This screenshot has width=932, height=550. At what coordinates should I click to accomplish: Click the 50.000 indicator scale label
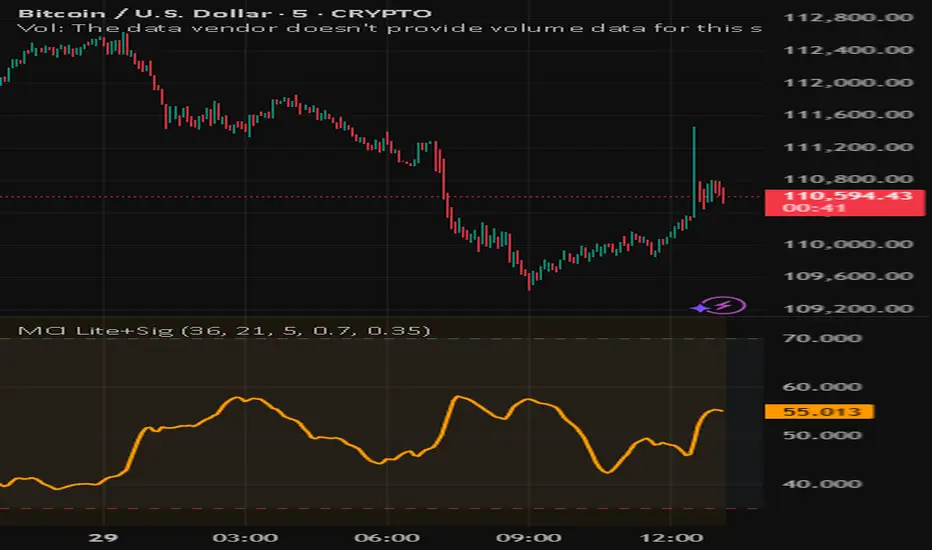click(x=822, y=435)
